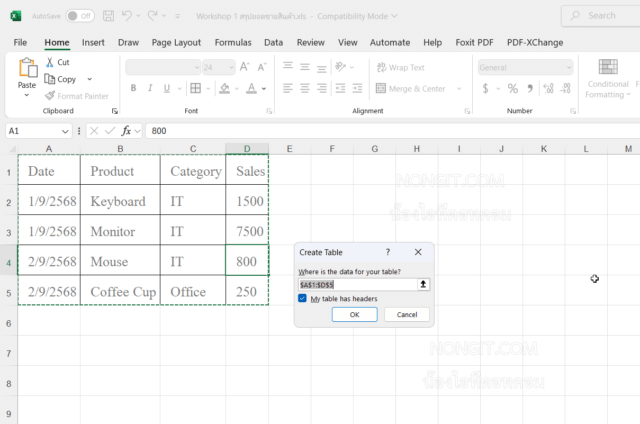Image resolution: width=640 pixels, height=424 pixels.
Task: Click the Orientation text angle icon
Action: pos(340,67)
